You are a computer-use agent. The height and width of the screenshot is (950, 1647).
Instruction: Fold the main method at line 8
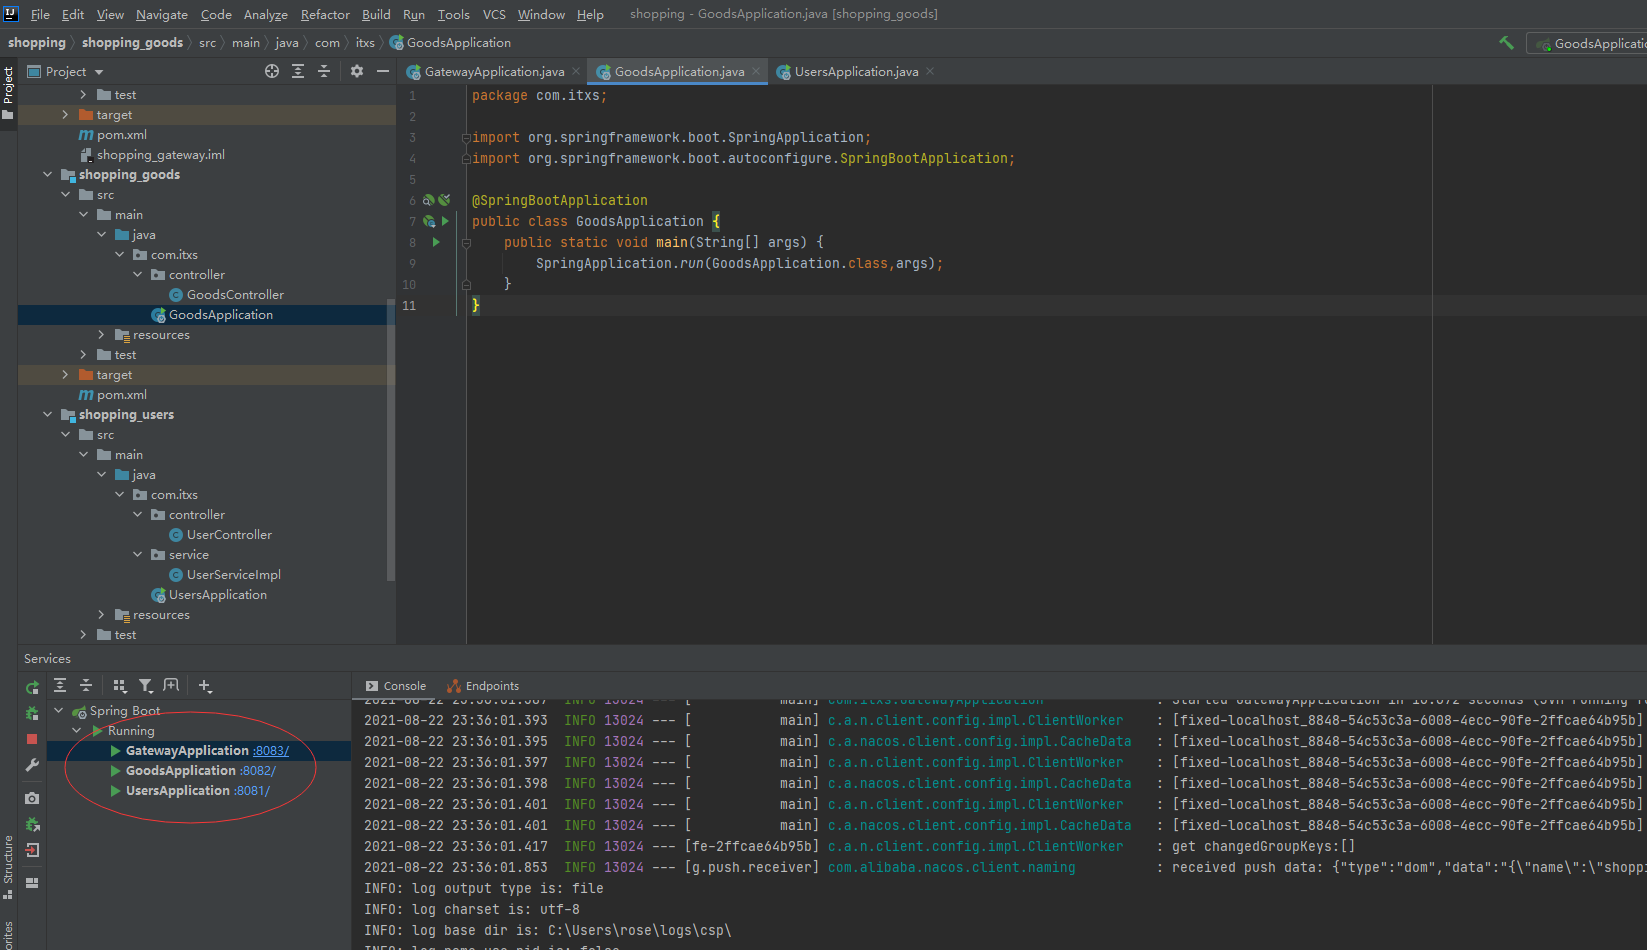point(466,242)
